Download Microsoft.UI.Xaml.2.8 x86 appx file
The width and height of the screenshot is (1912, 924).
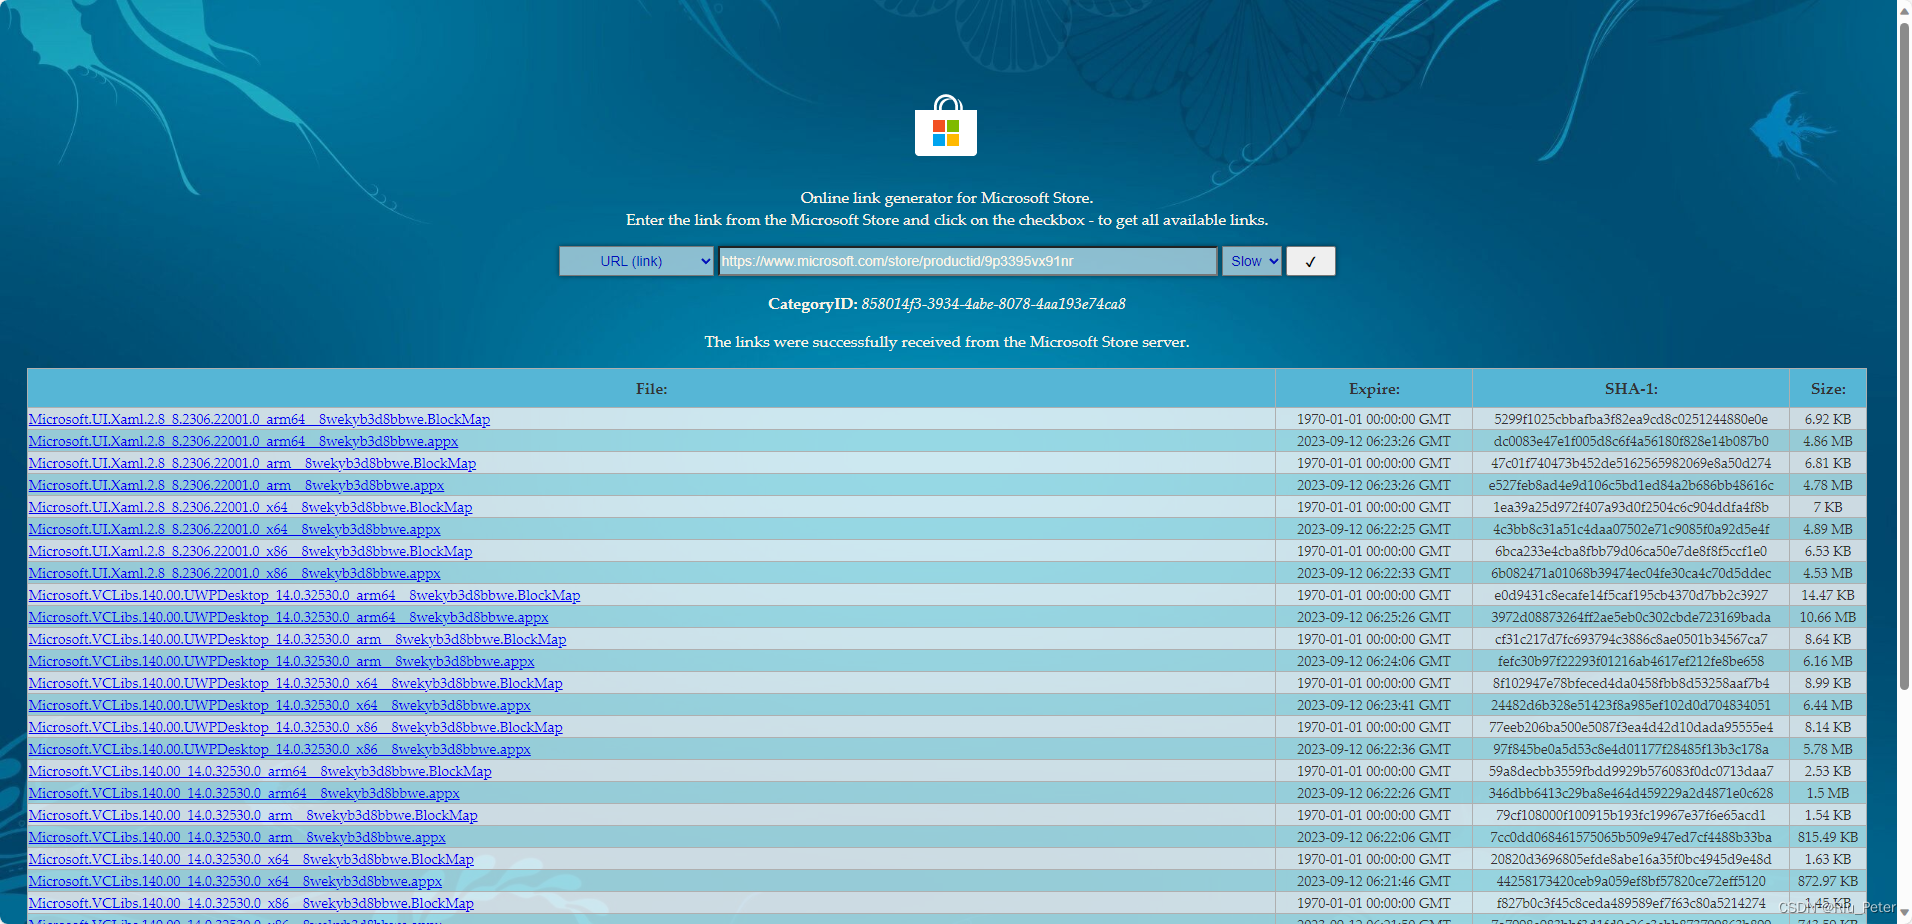point(234,573)
